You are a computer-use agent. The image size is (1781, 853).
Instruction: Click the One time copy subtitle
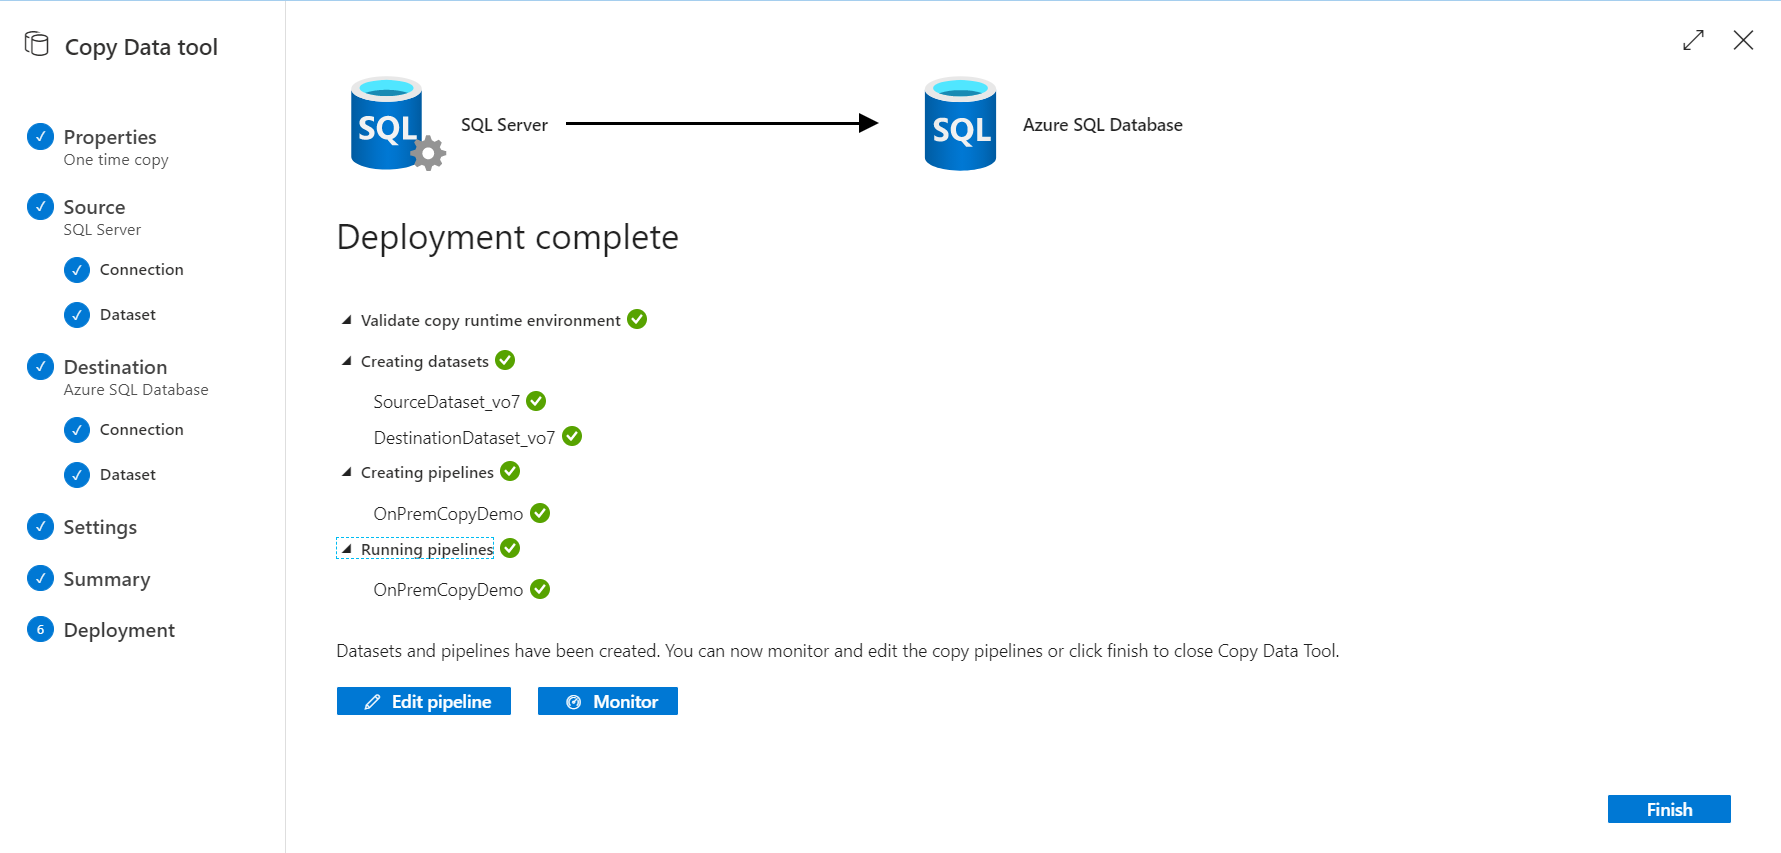click(x=116, y=160)
